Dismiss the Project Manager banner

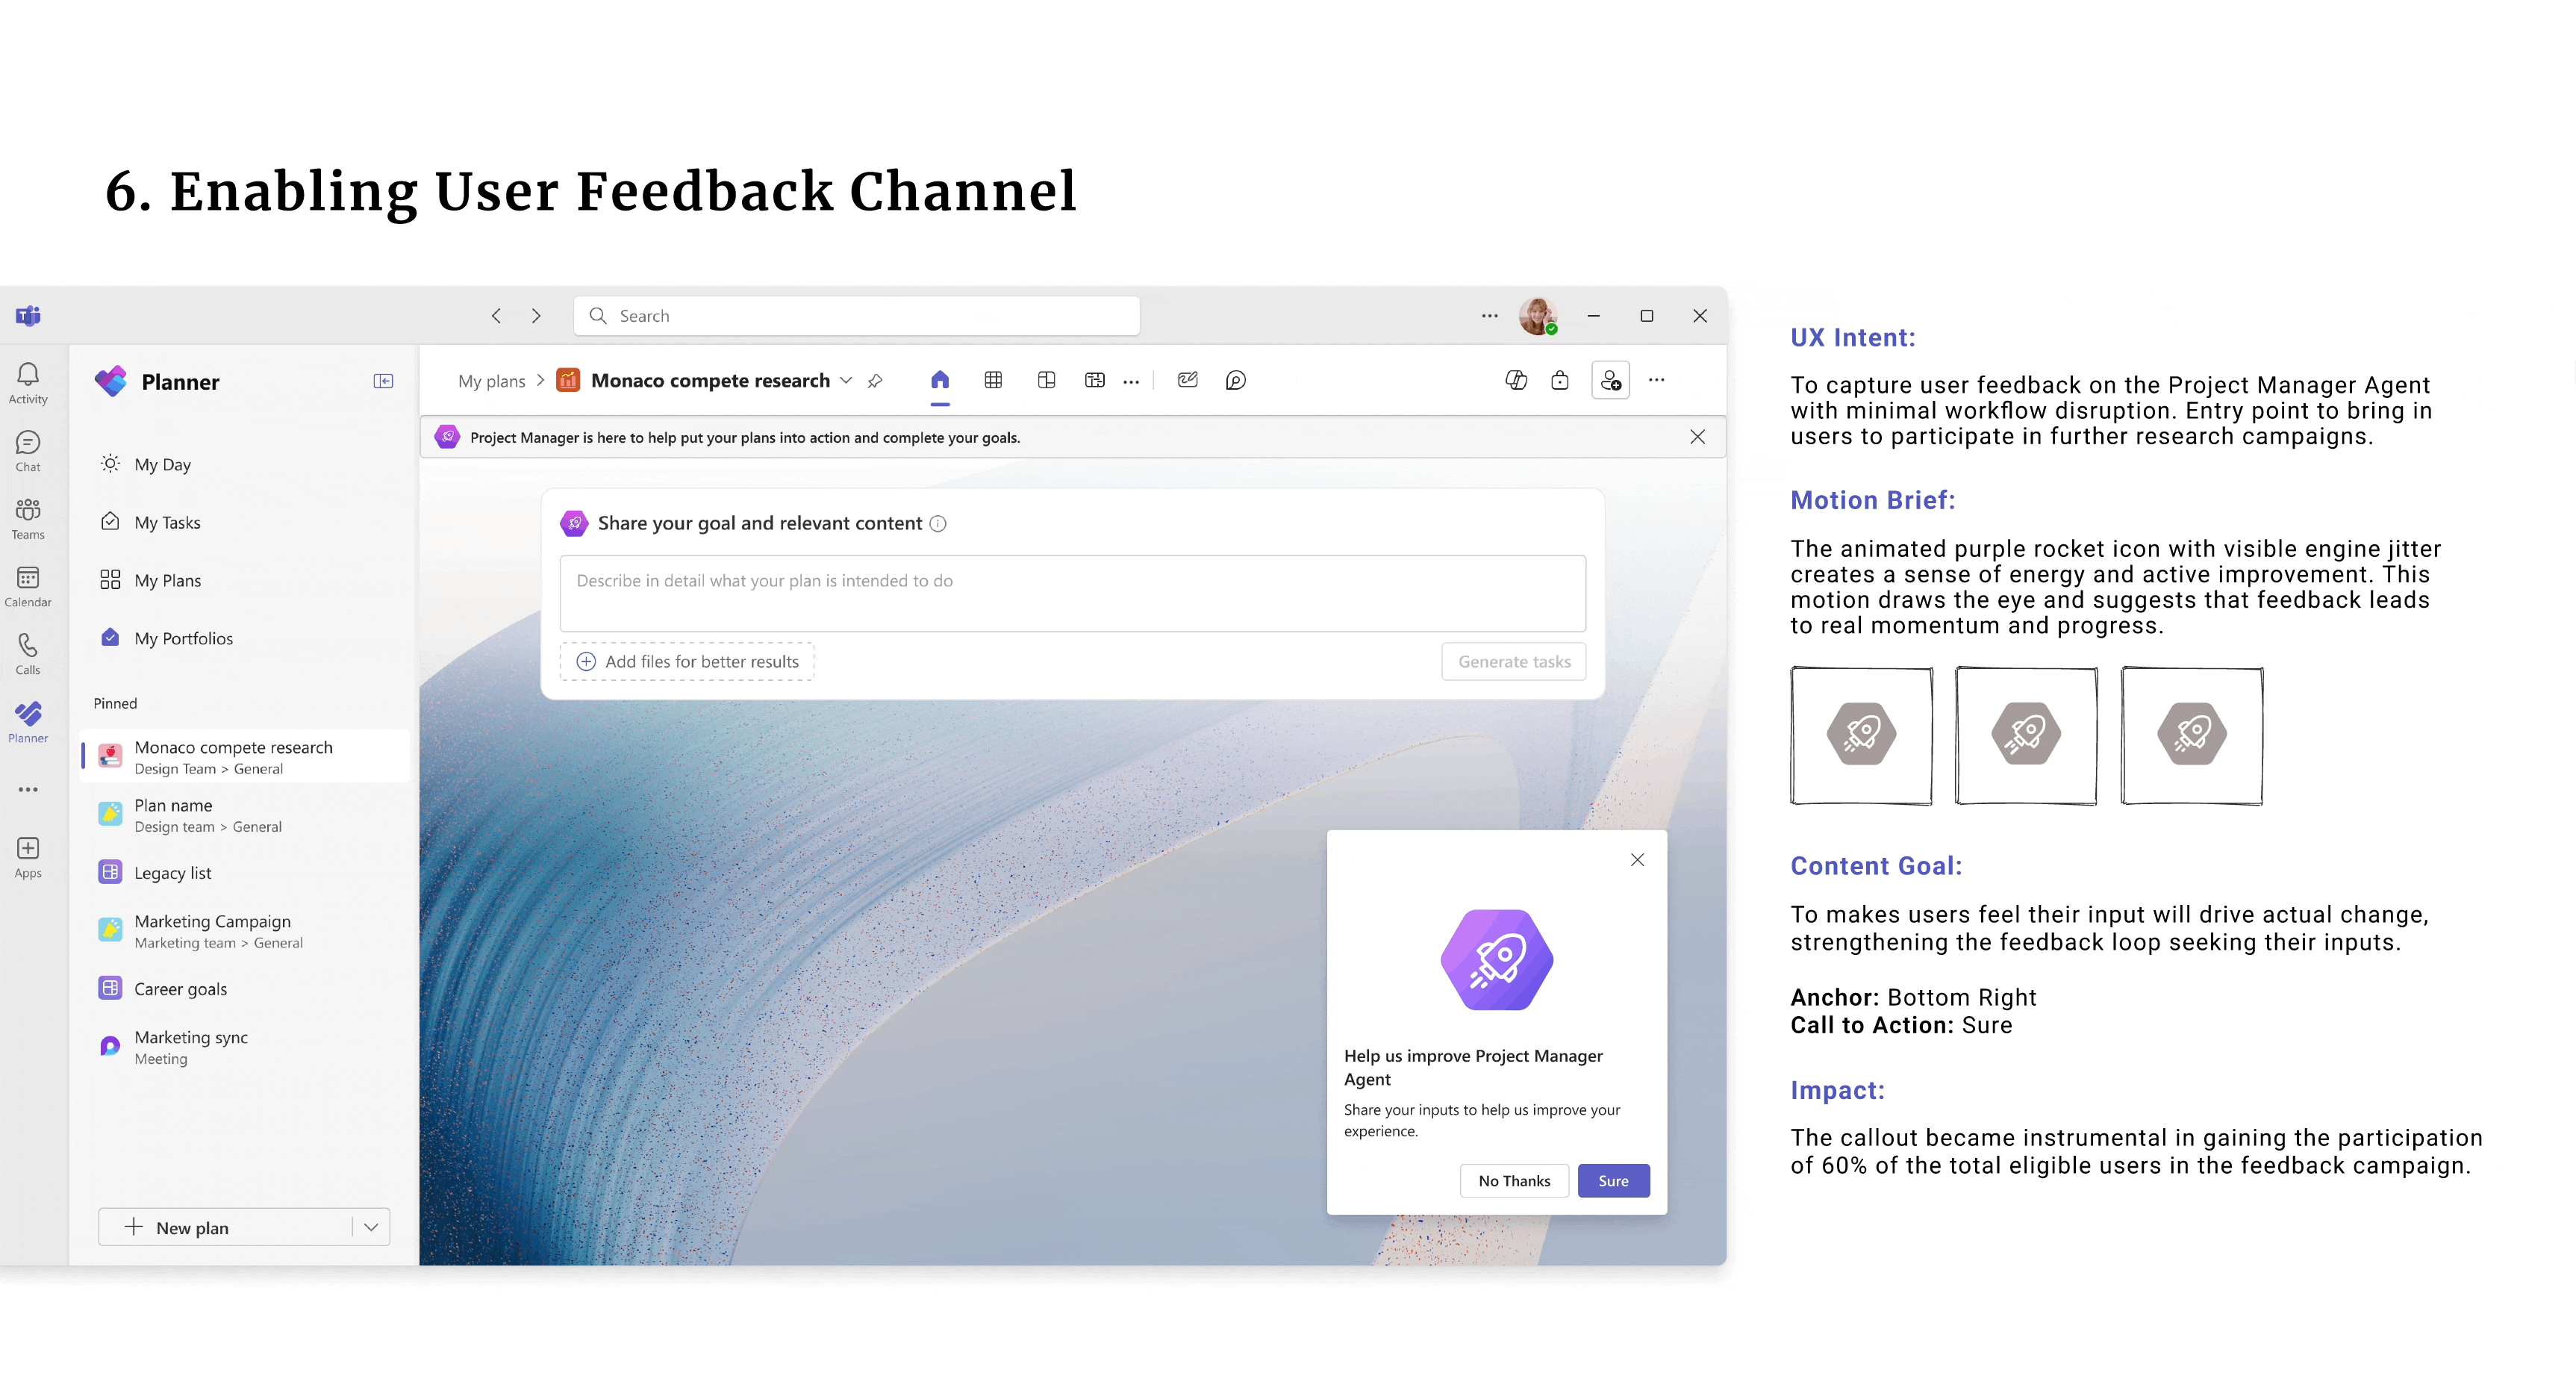pyautogui.click(x=1698, y=437)
